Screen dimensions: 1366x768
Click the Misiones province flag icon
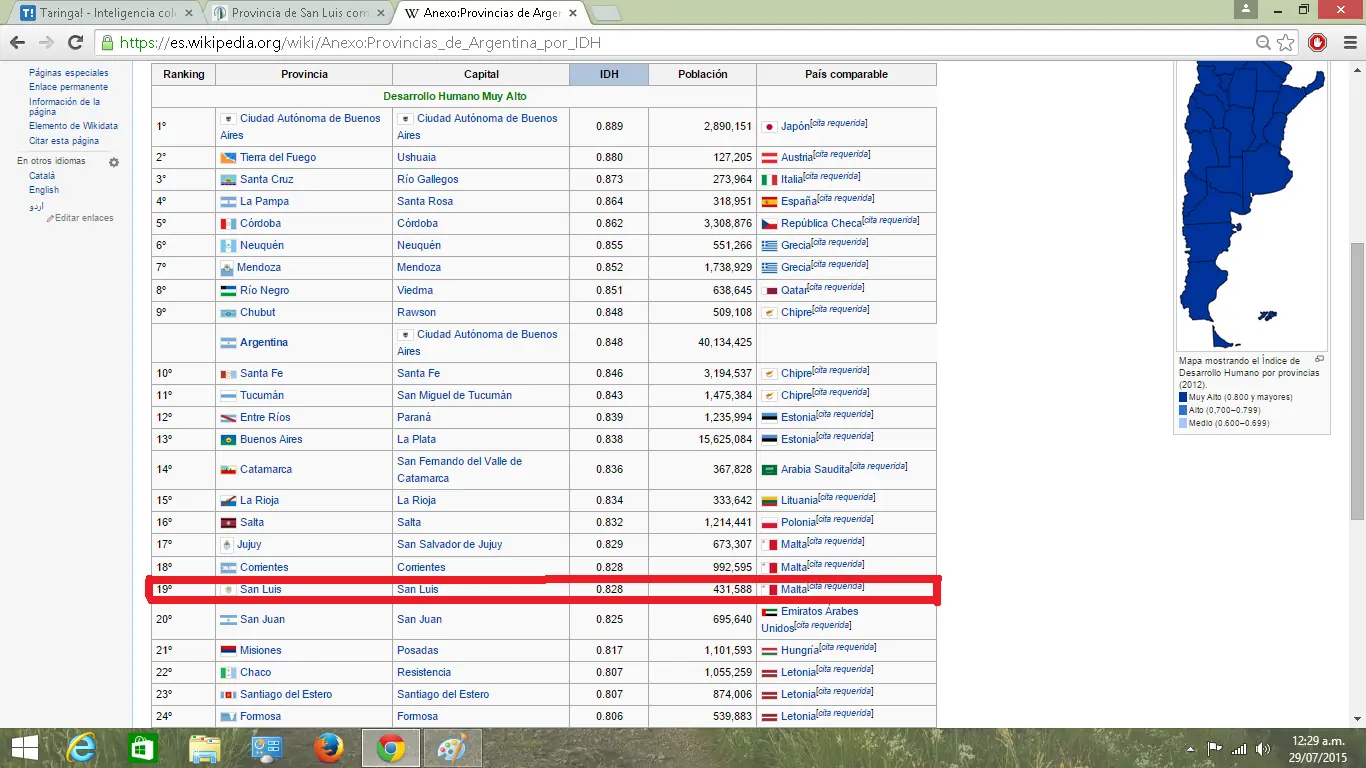click(x=228, y=651)
